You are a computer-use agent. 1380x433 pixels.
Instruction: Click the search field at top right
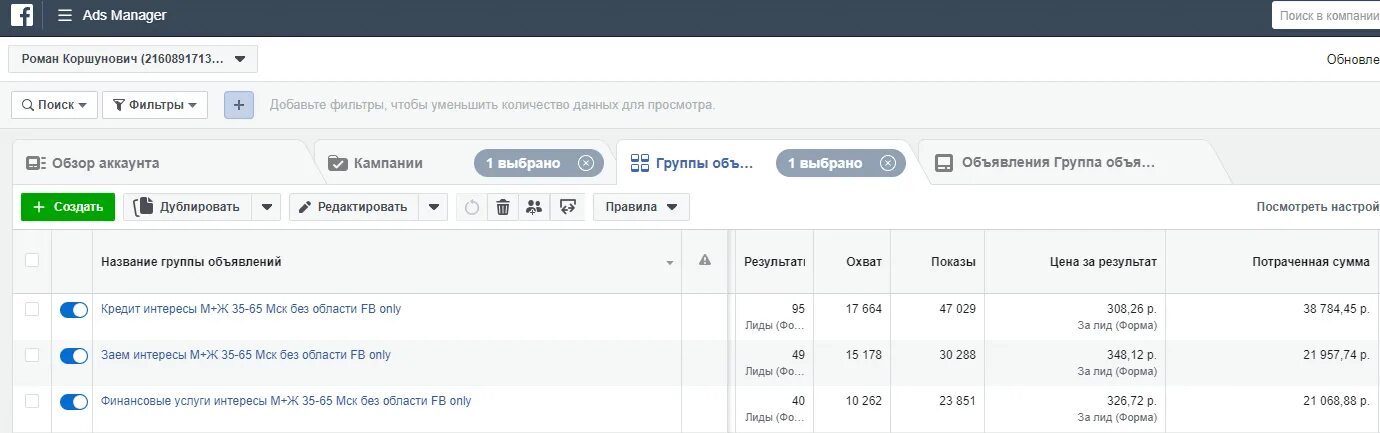pyautogui.click(x=1326, y=16)
